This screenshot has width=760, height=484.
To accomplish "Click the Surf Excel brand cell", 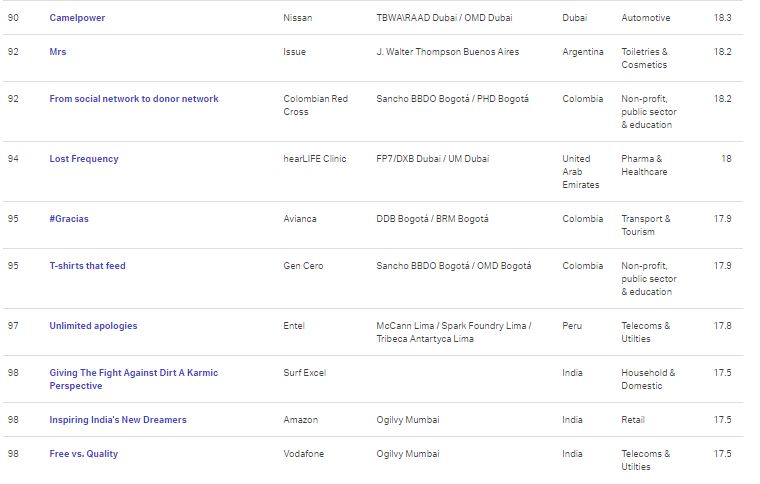I will coord(304,373).
